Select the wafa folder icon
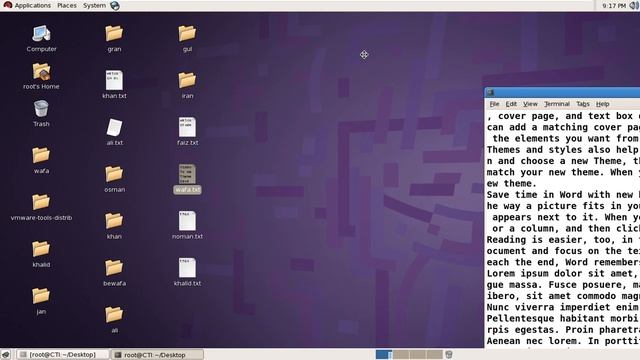 (41, 156)
